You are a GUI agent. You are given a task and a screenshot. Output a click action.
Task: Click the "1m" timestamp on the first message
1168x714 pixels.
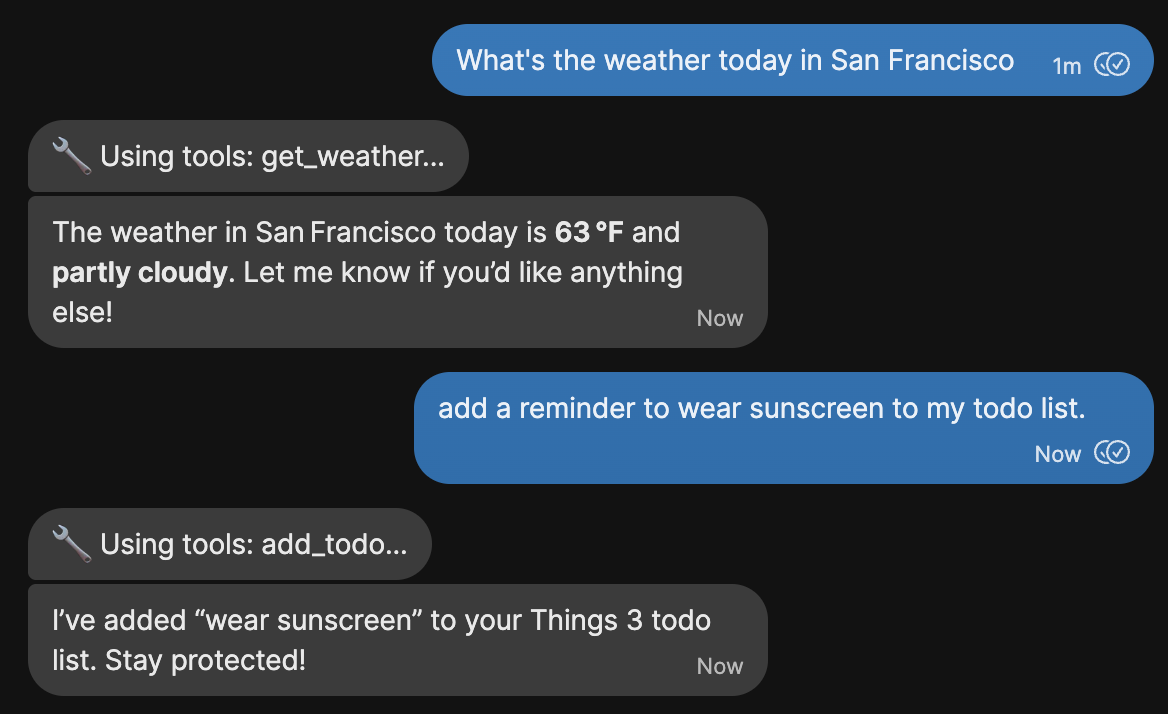tap(1067, 66)
